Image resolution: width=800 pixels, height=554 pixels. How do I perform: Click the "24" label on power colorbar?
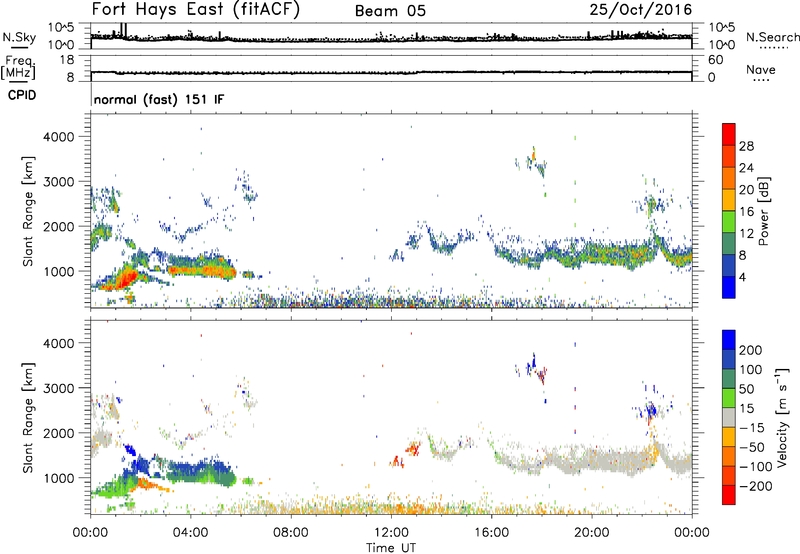pos(746,168)
